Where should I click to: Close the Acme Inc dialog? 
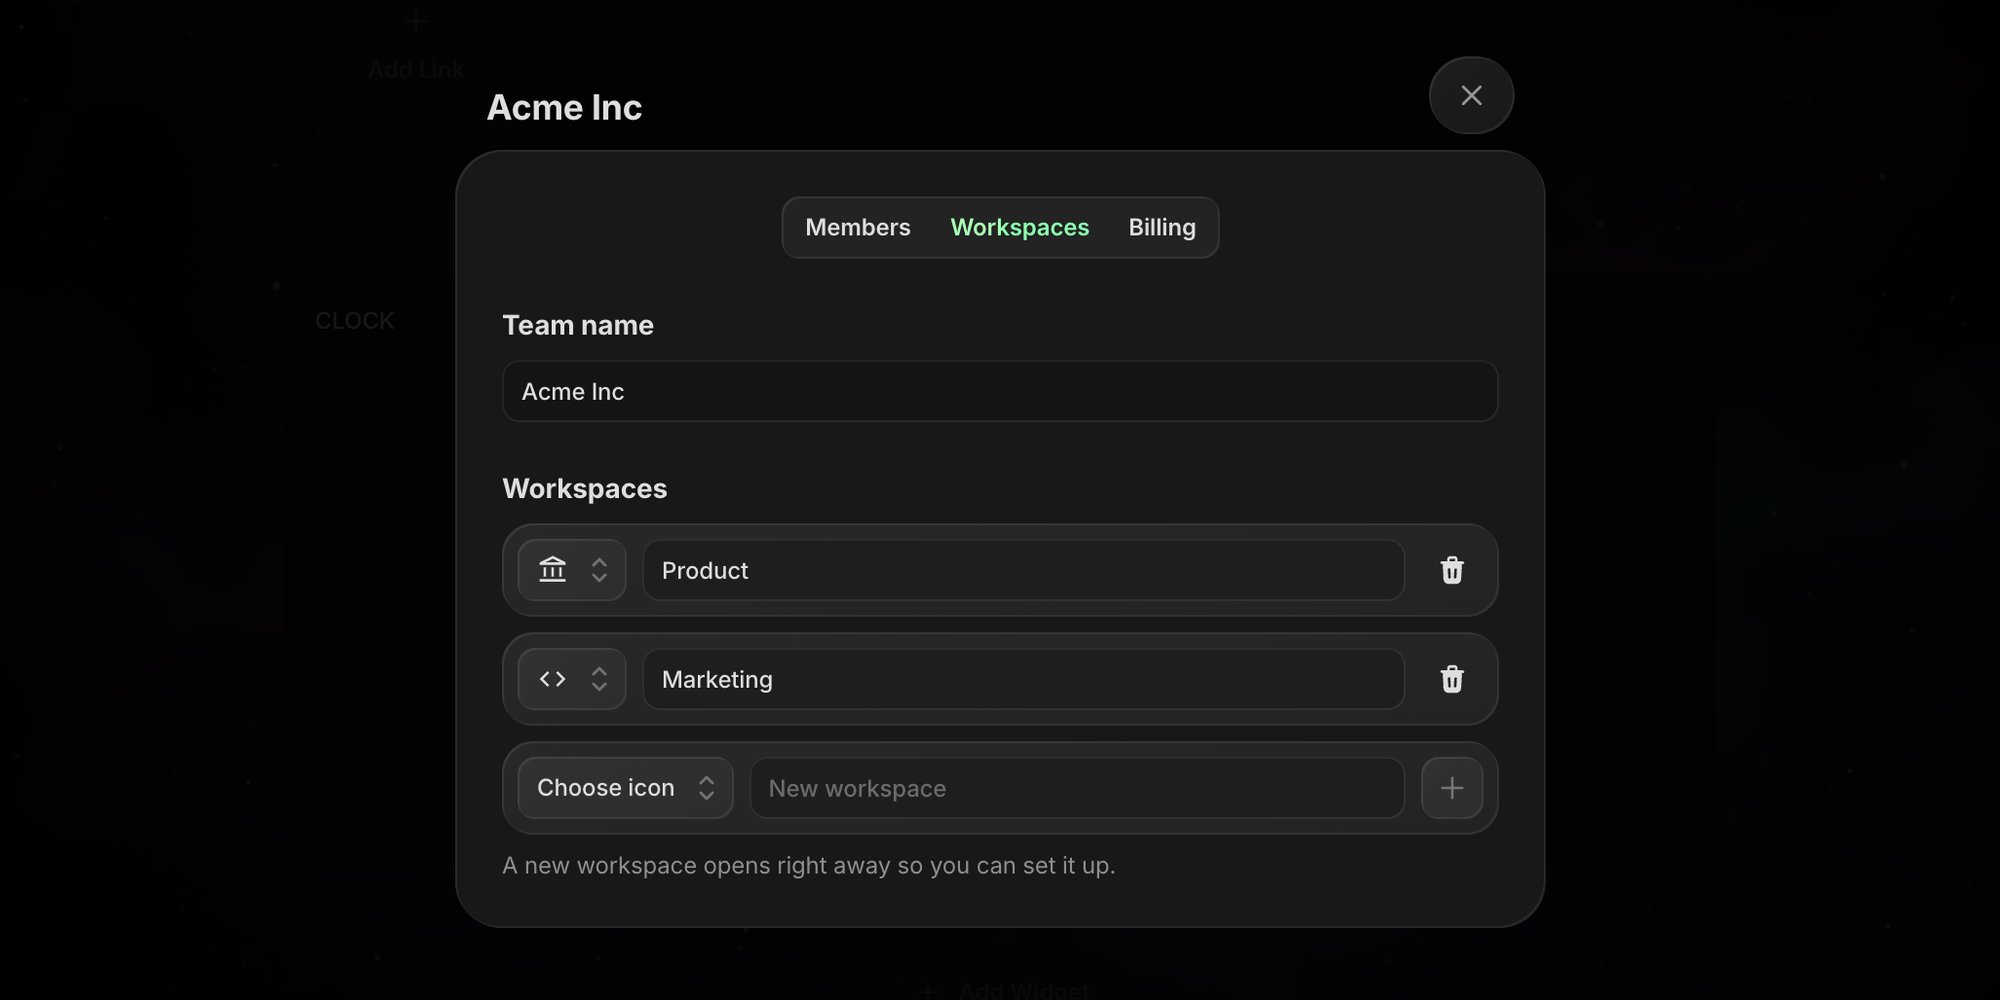click(1471, 95)
